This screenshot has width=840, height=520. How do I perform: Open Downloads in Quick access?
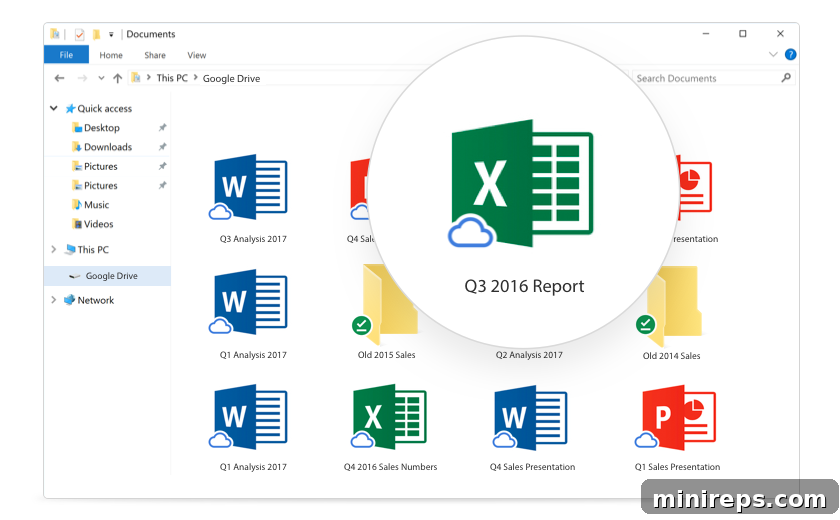point(101,147)
